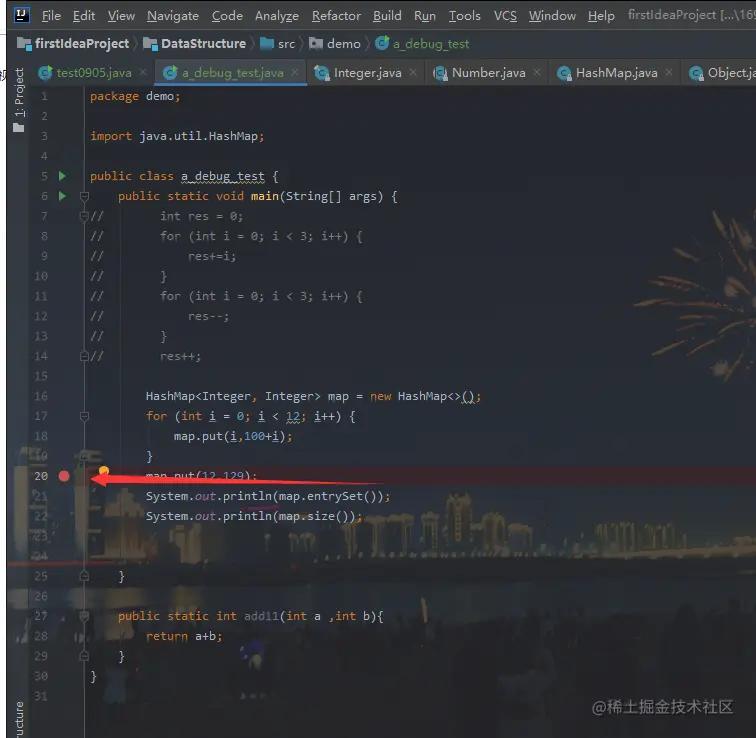
Task: Open the Structure tool window sidebar button
Action: pyautogui.click(x=19, y=719)
